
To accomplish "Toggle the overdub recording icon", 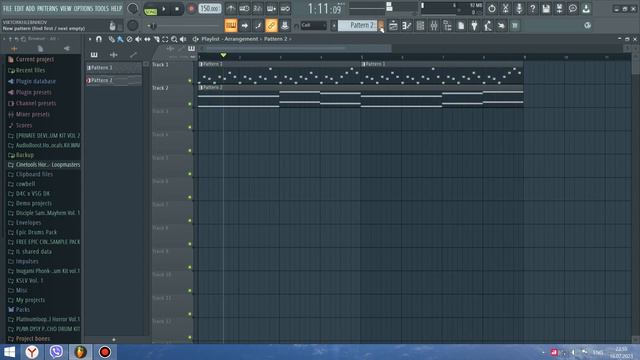I will 271,9.
